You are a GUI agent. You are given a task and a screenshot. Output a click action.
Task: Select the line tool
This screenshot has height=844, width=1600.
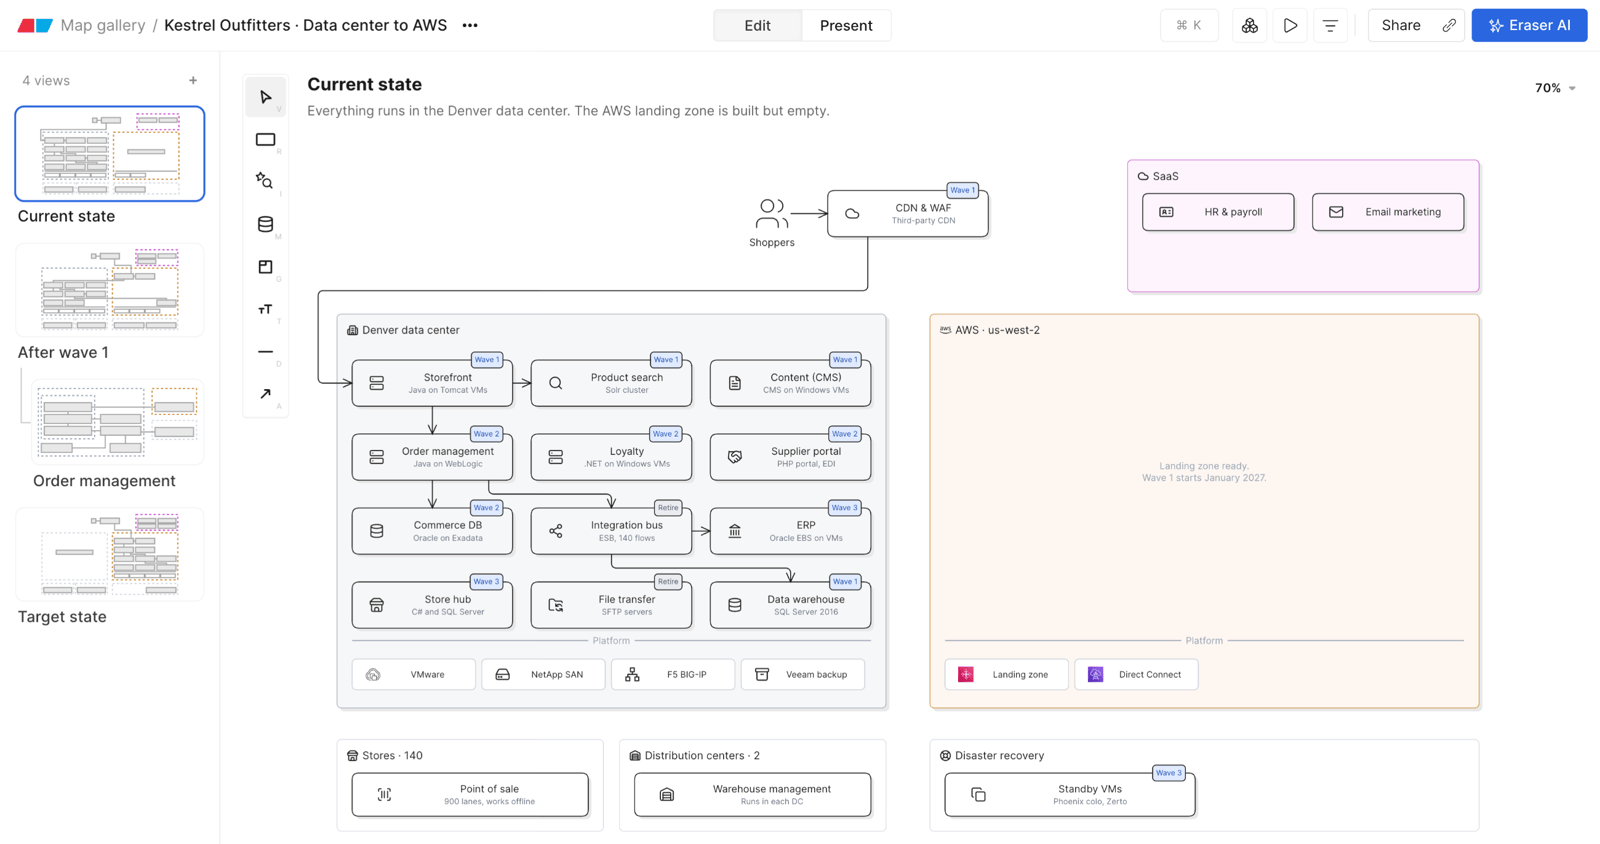pos(265,352)
